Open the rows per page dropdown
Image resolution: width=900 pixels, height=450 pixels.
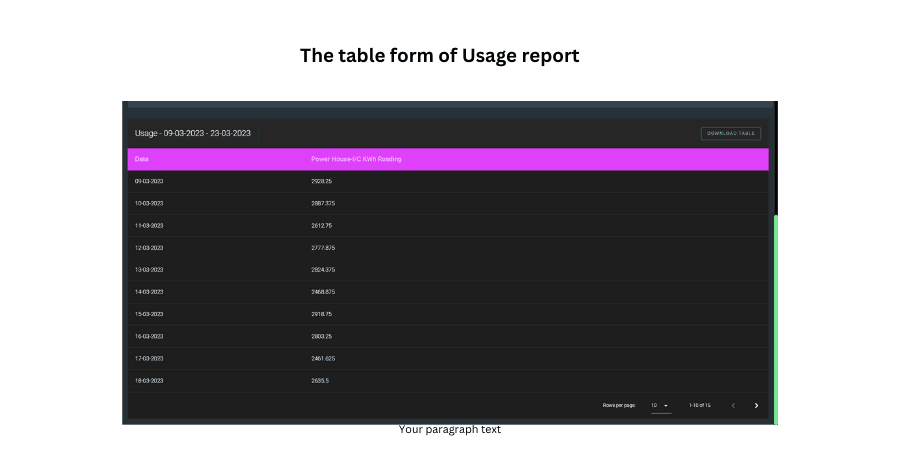click(661, 406)
